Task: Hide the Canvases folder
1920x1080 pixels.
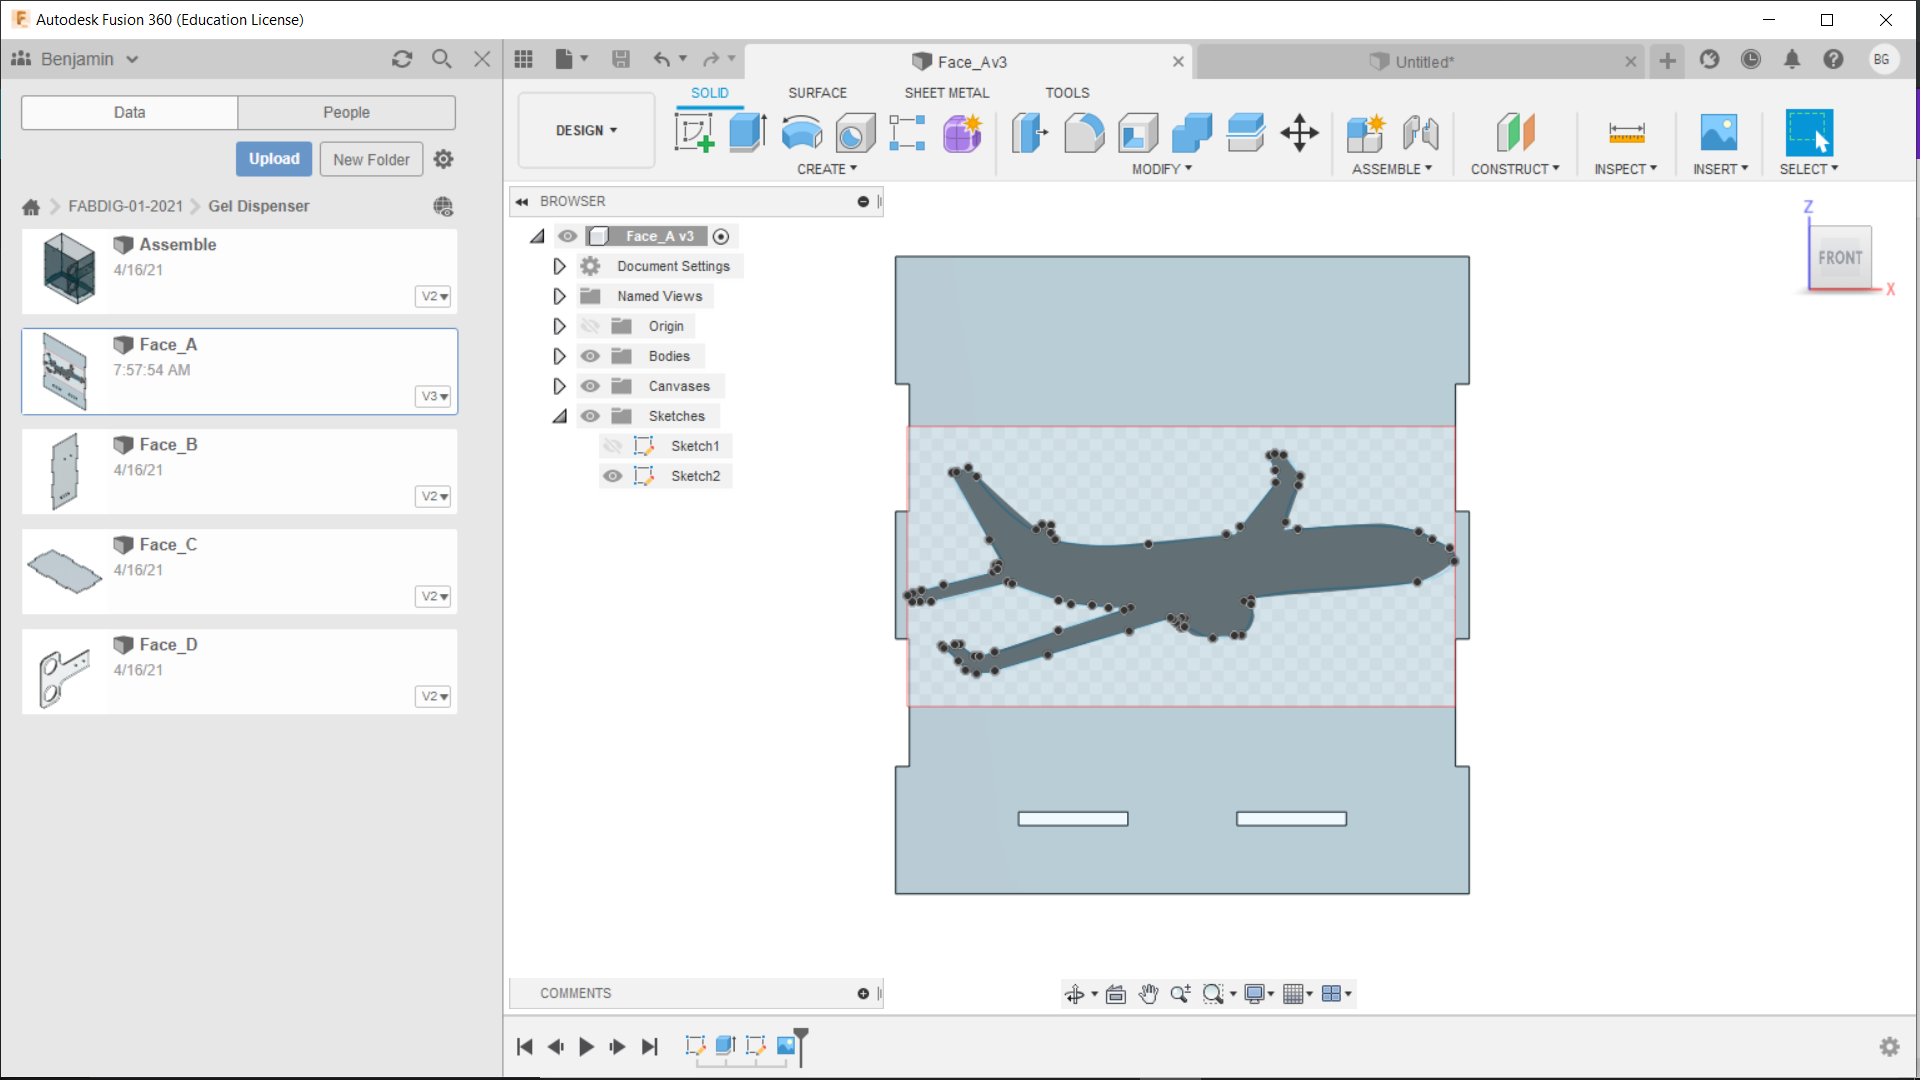Action: (x=590, y=386)
